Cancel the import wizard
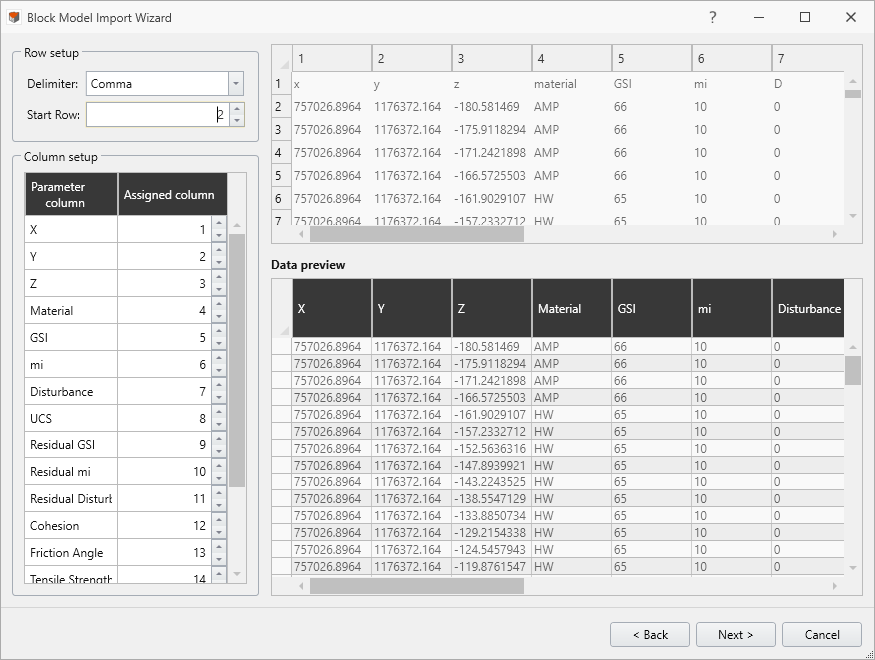This screenshot has width=875, height=660. point(822,634)
